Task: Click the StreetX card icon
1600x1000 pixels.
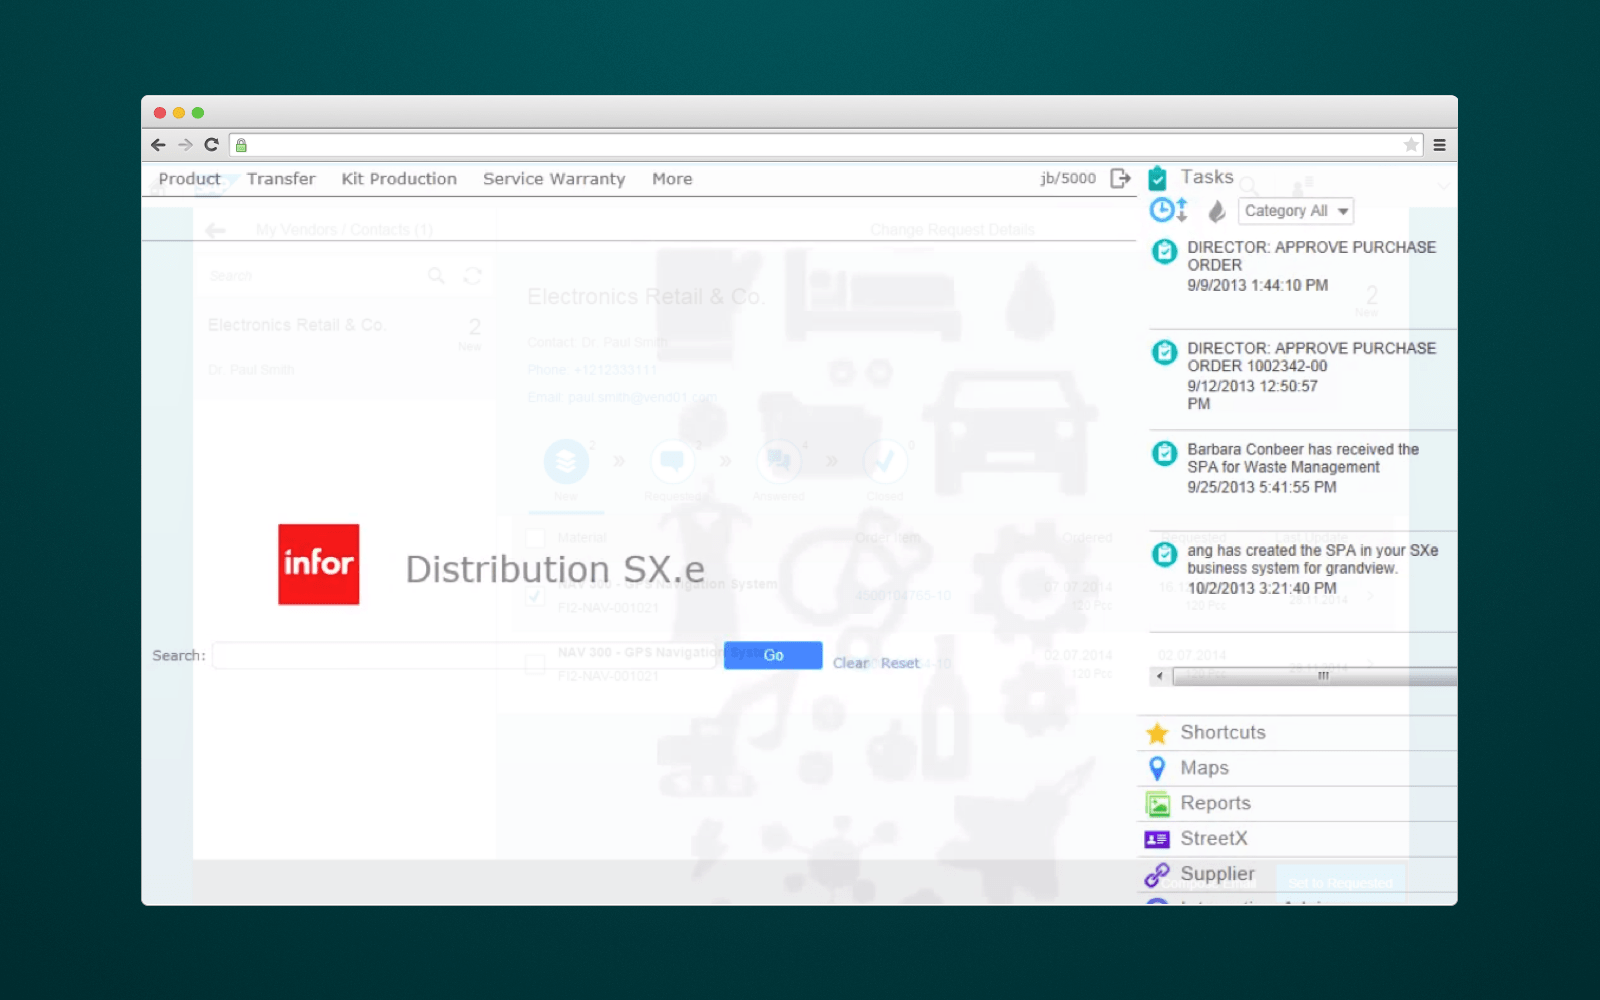Action: 1157,839
